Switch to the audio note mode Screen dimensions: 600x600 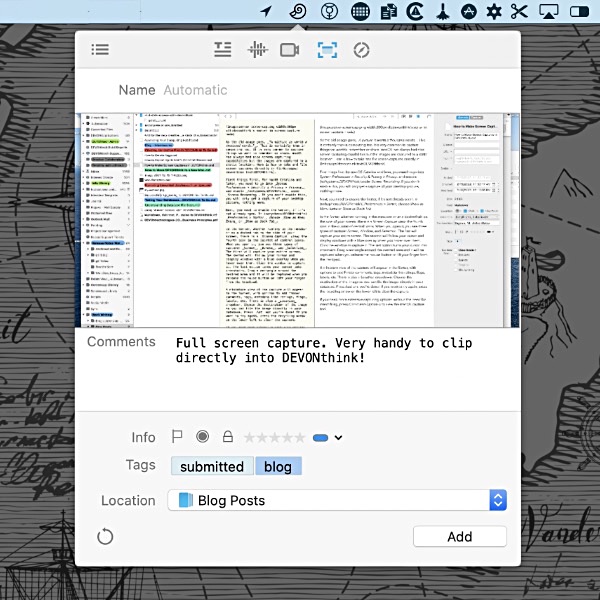(258, 50)
